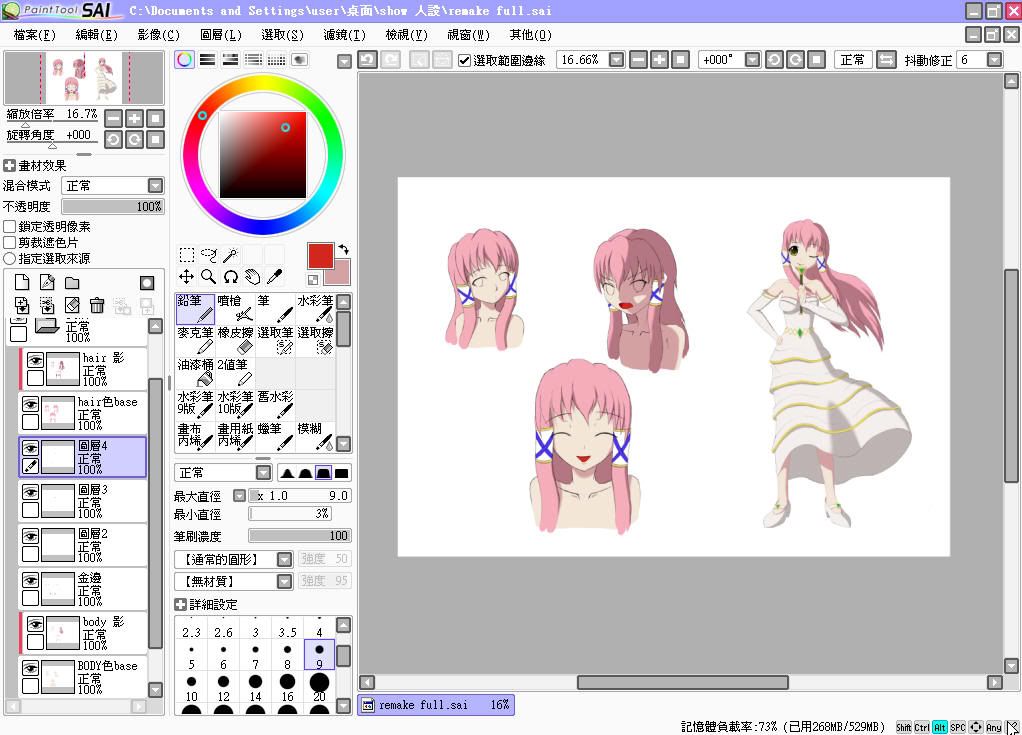Viewport: 1022px width, 735px height.
Task: Hide the 圖層3 layer via eye icon
Action: pyautogui.click(x=31, y=492)
